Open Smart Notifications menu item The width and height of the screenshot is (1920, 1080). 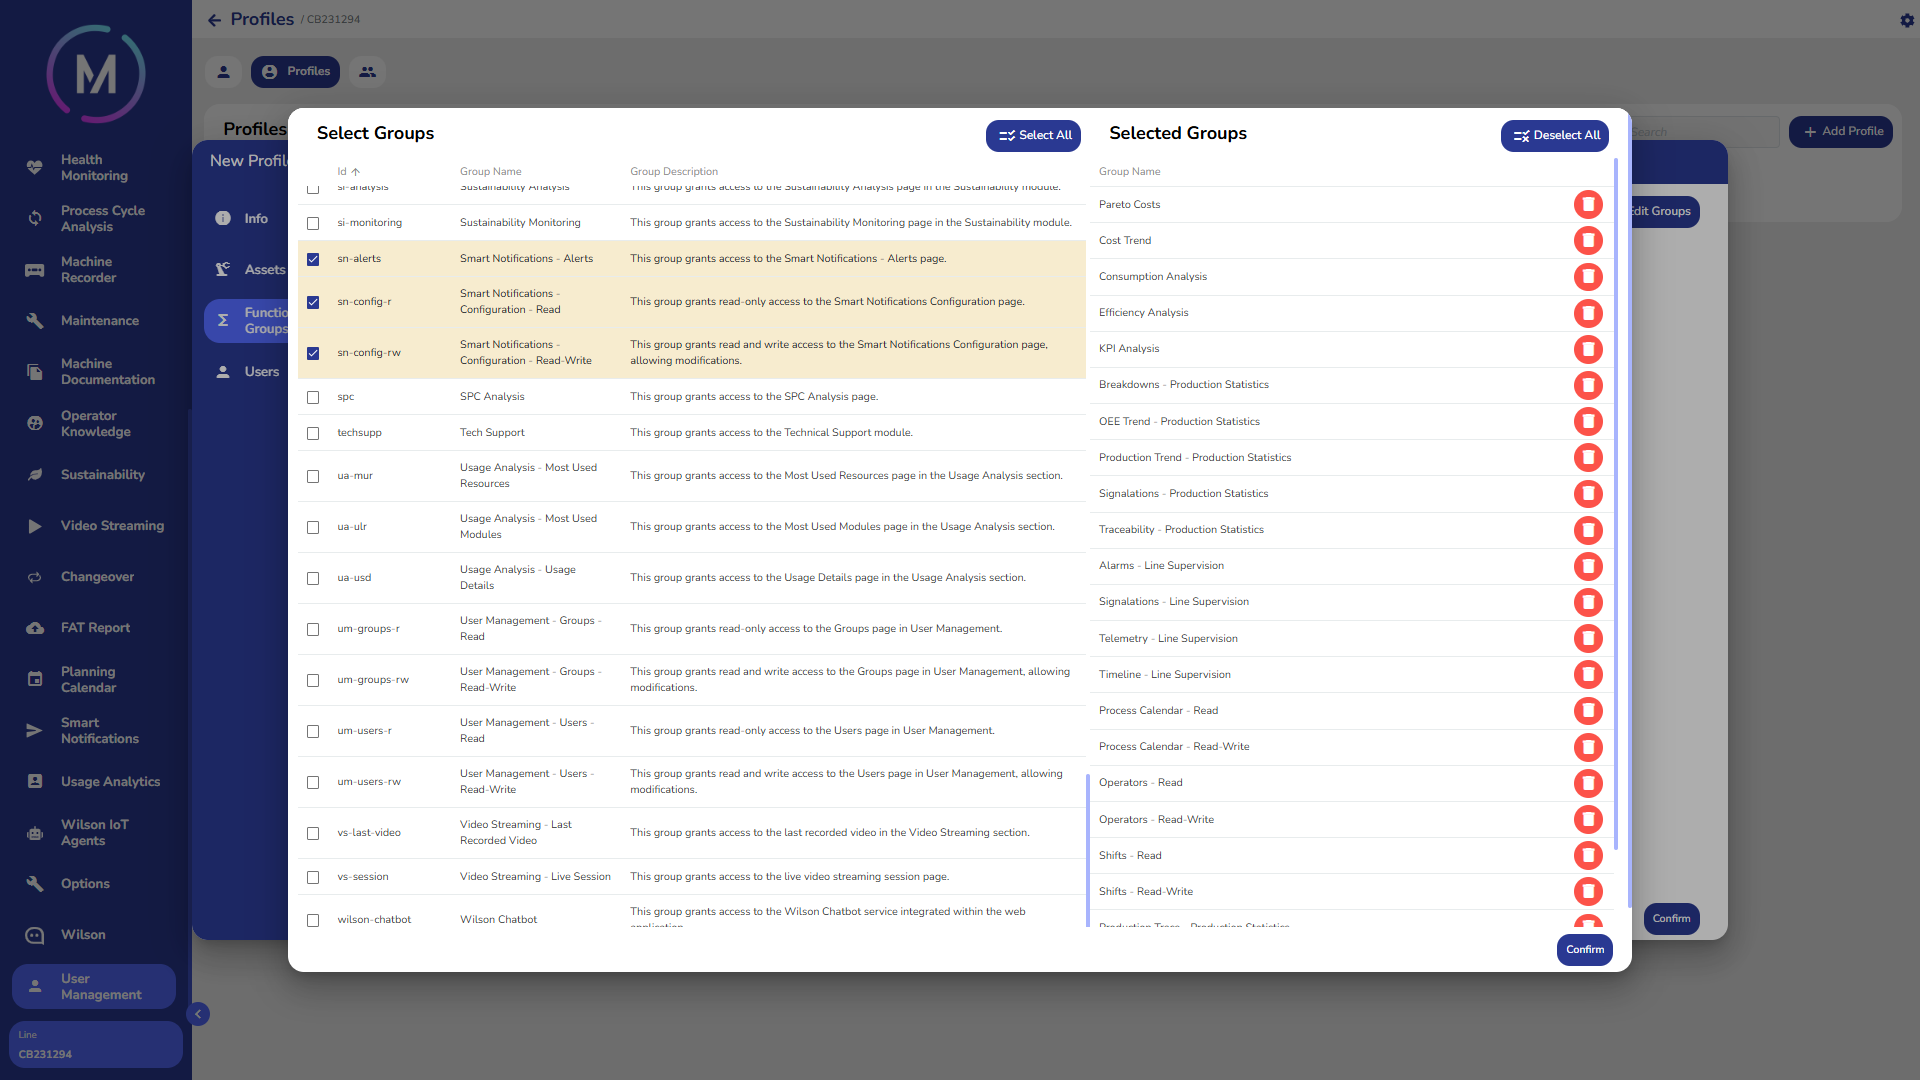pos(99,731)
